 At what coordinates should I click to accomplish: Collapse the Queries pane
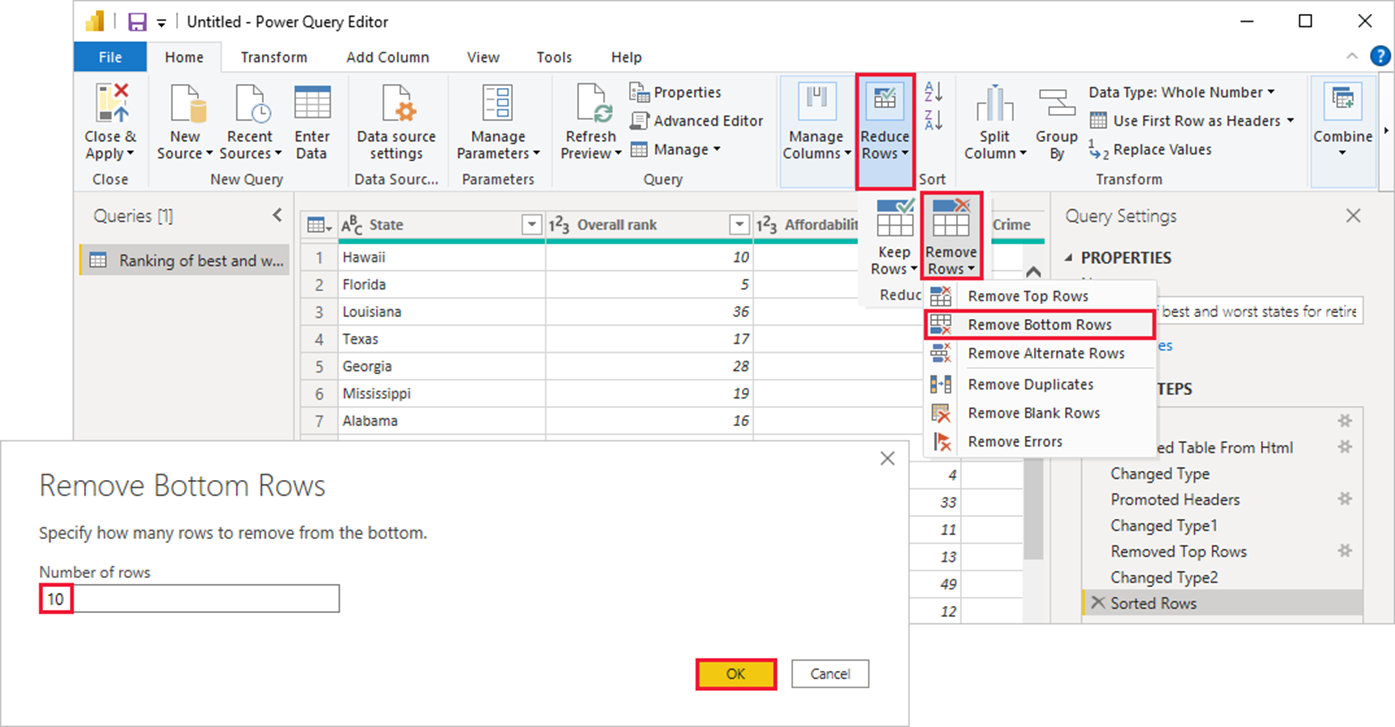(277, 216)
